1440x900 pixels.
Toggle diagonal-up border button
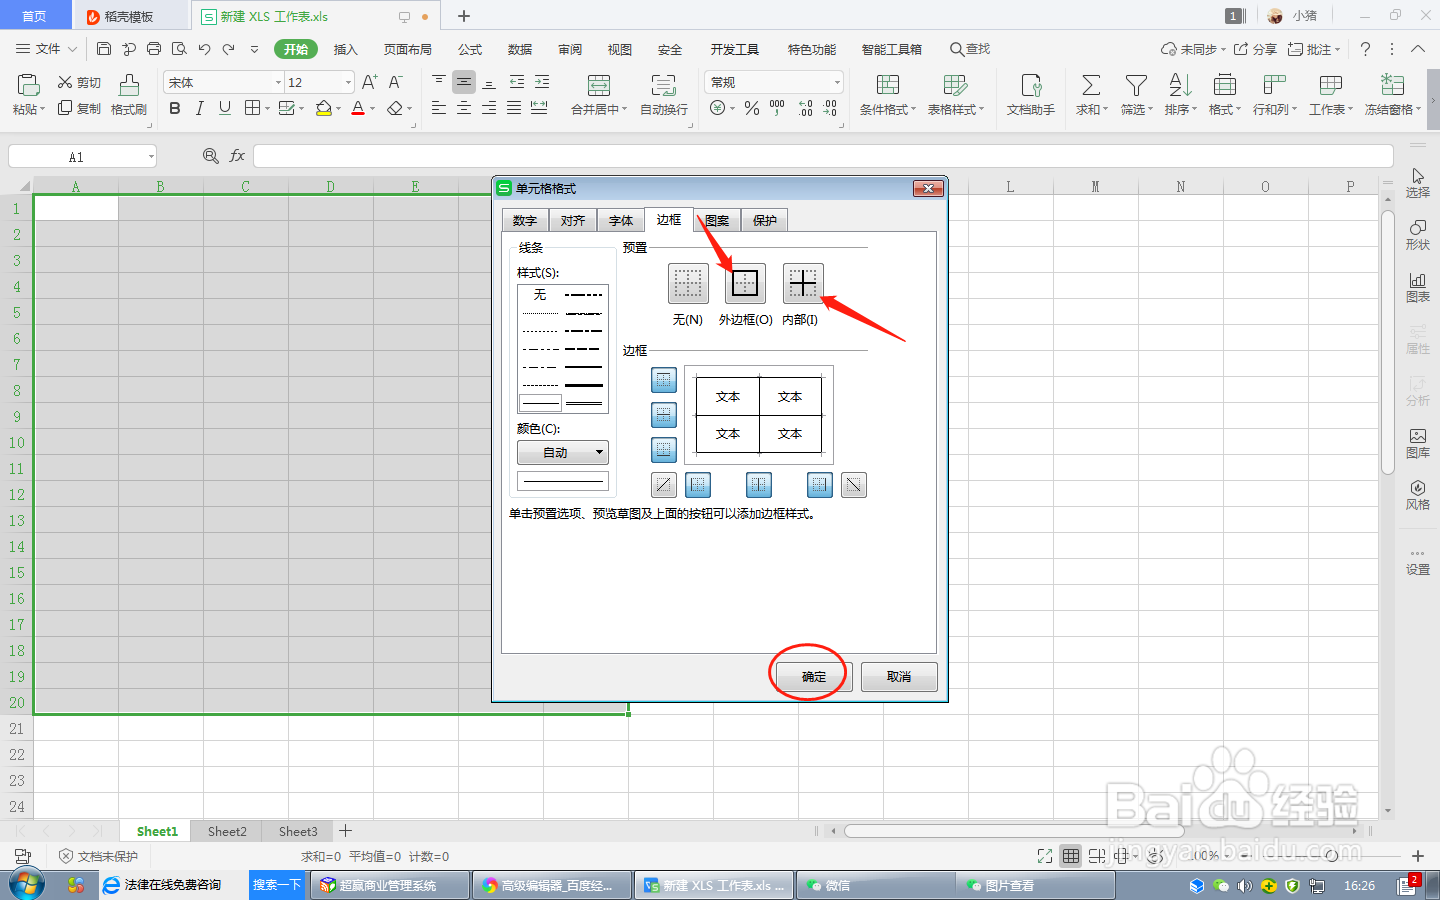pos(664,485)
